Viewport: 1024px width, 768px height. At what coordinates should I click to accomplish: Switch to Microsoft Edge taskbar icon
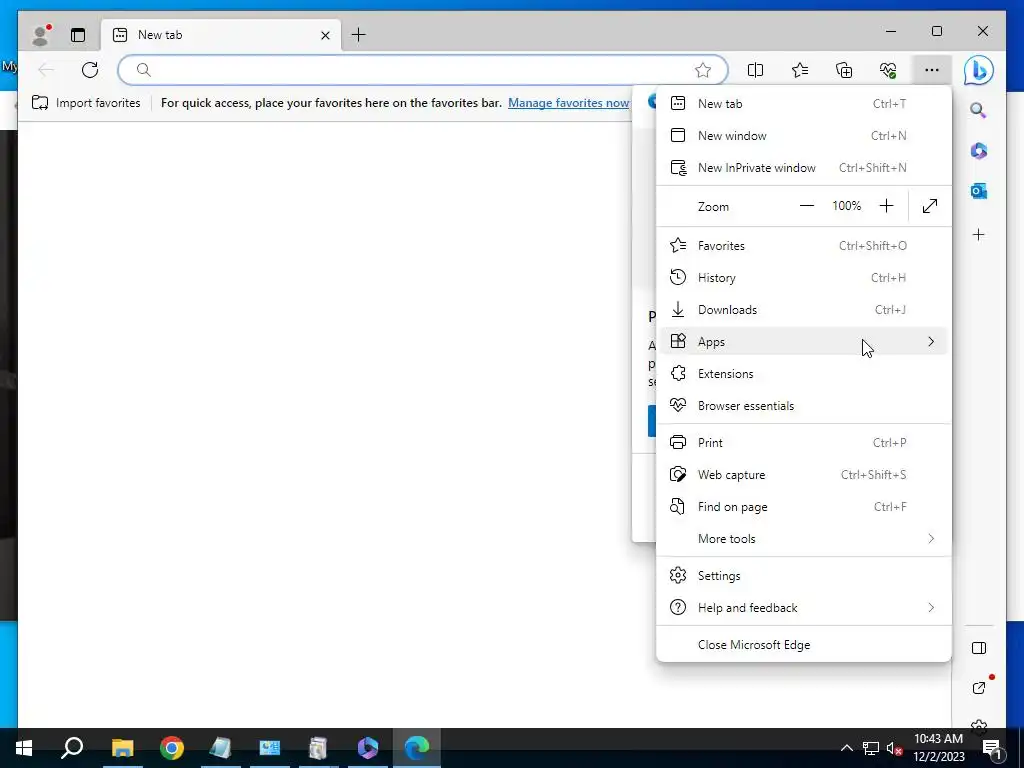pyautogui.click(x=417, y=748)
